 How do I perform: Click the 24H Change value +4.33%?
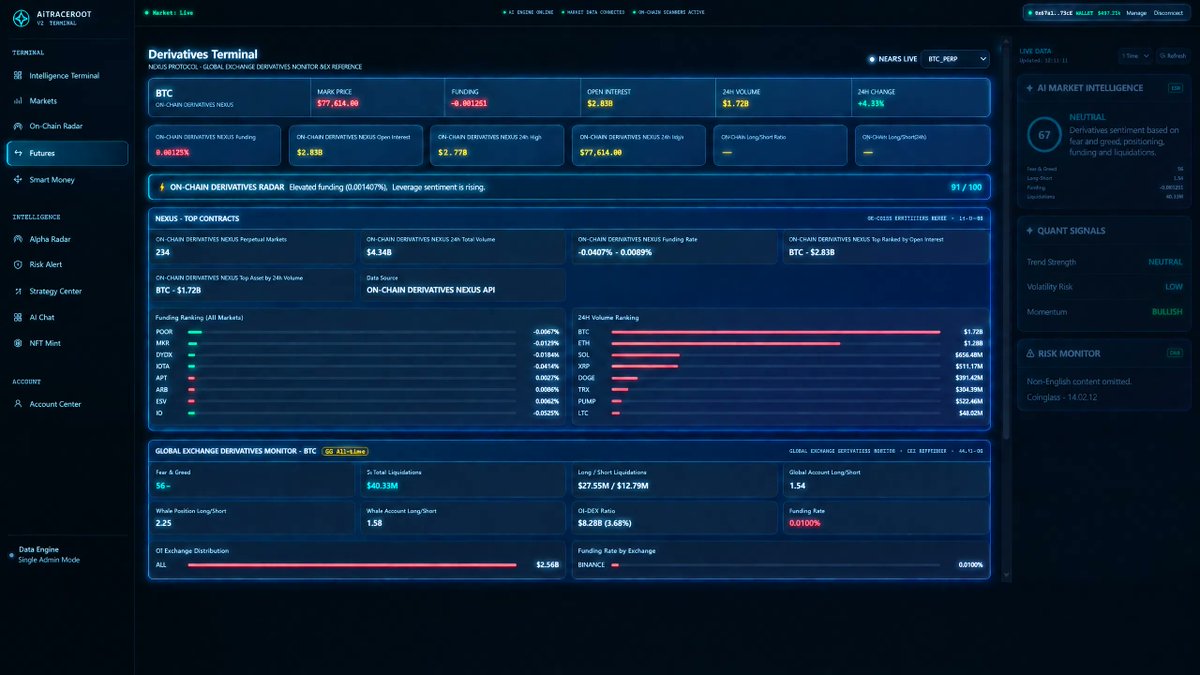(871, 103)
